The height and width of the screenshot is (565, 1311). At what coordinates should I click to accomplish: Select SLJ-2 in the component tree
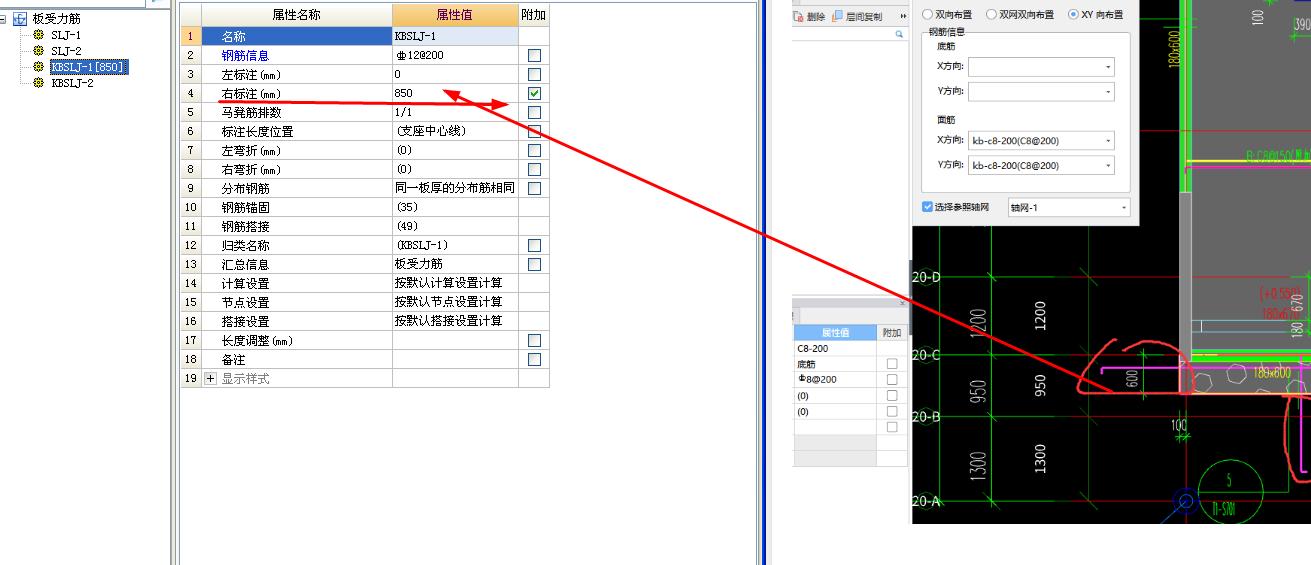[66, 51]
